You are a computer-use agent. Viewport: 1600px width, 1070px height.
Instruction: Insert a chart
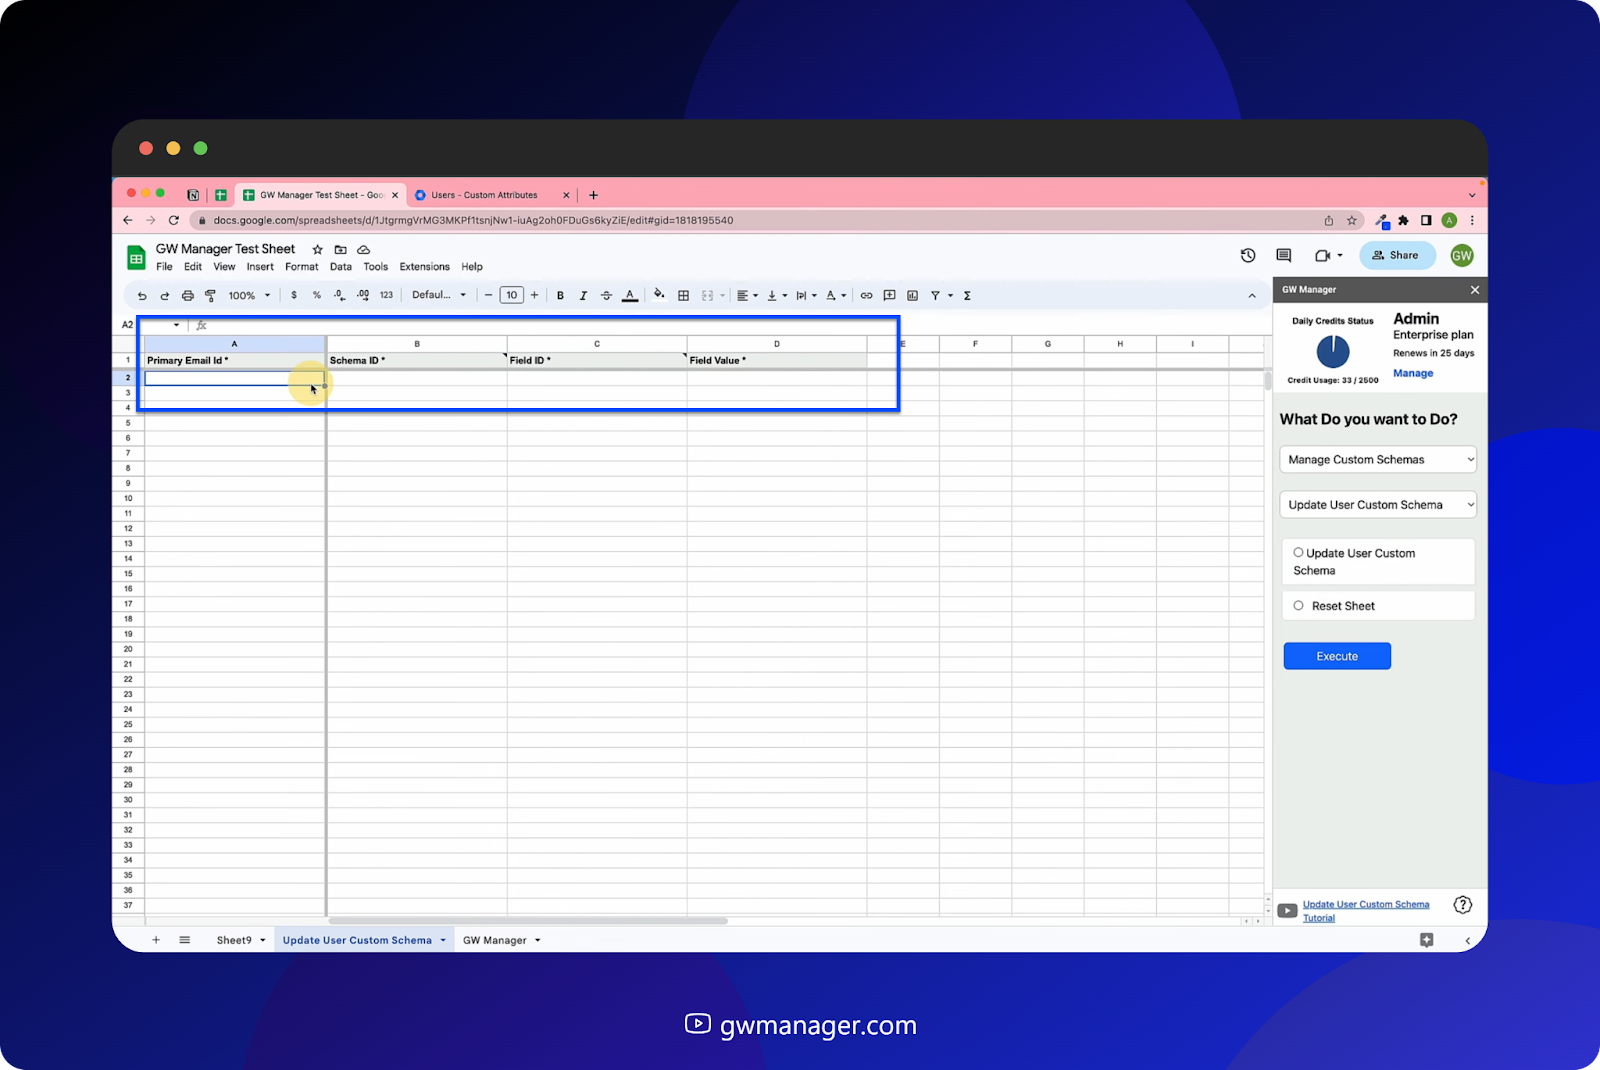[912, 296]
